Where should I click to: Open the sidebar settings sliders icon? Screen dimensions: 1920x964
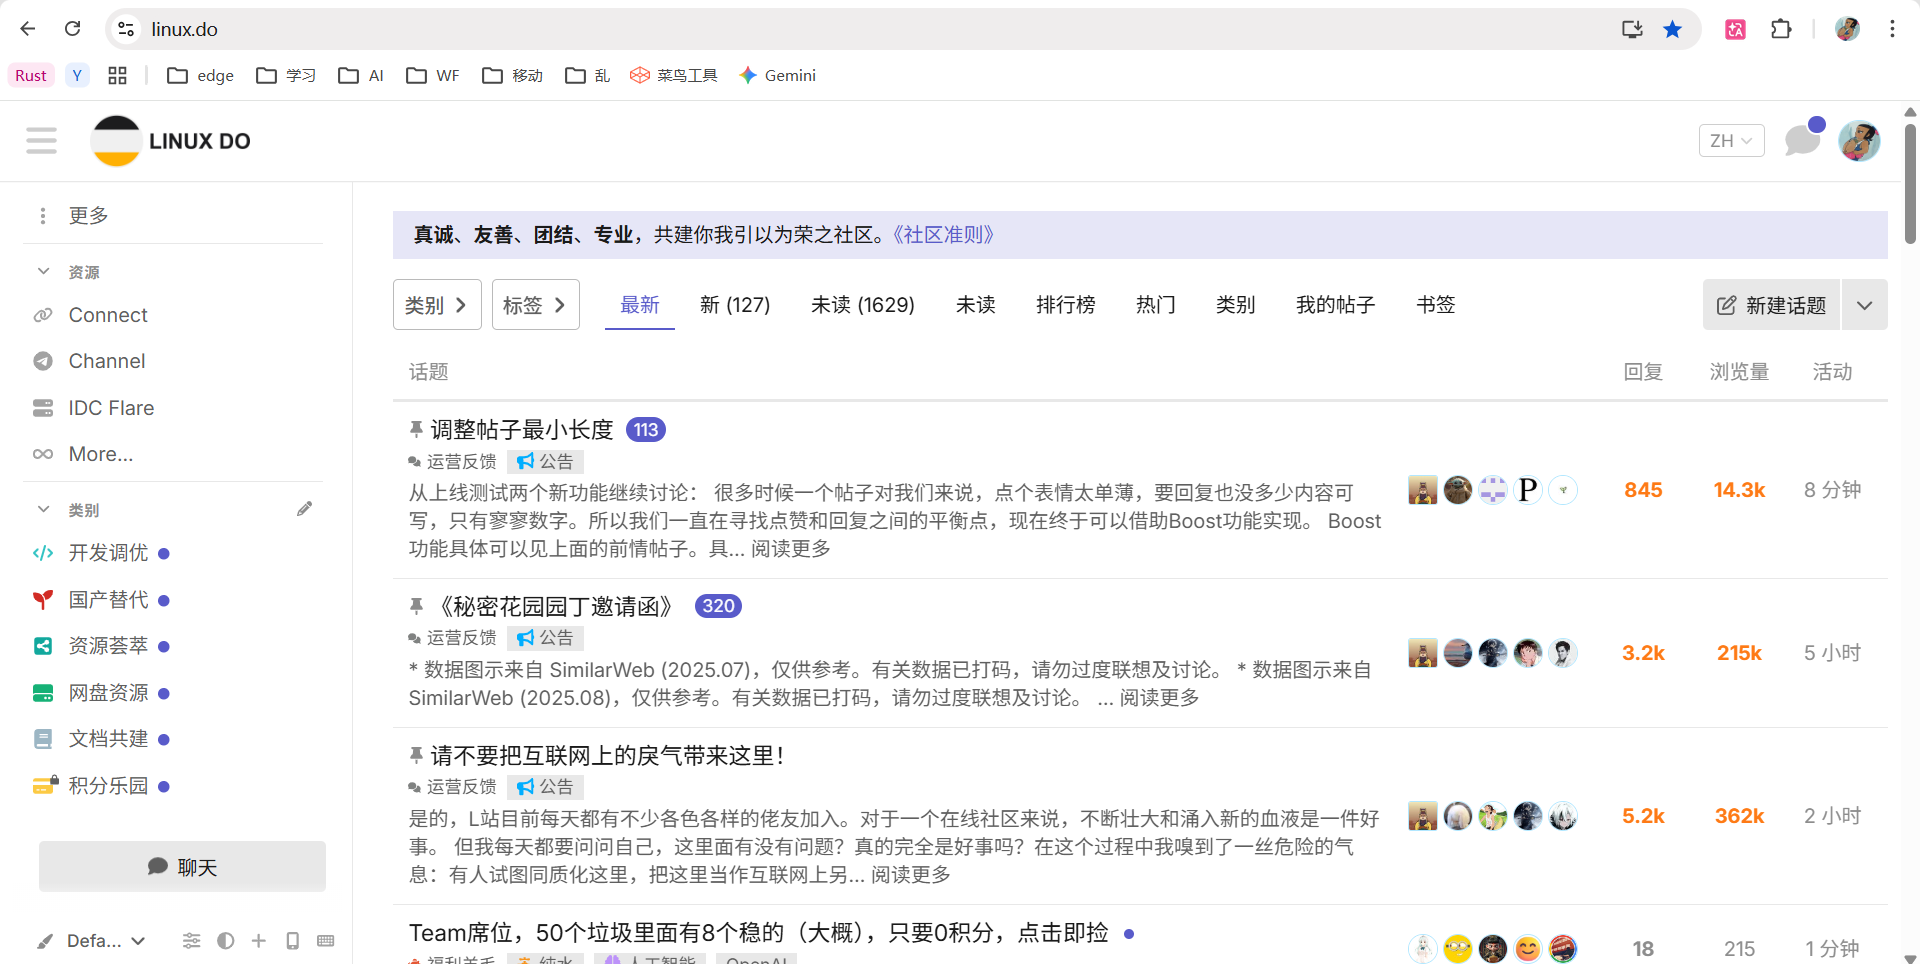coord(192,941)
